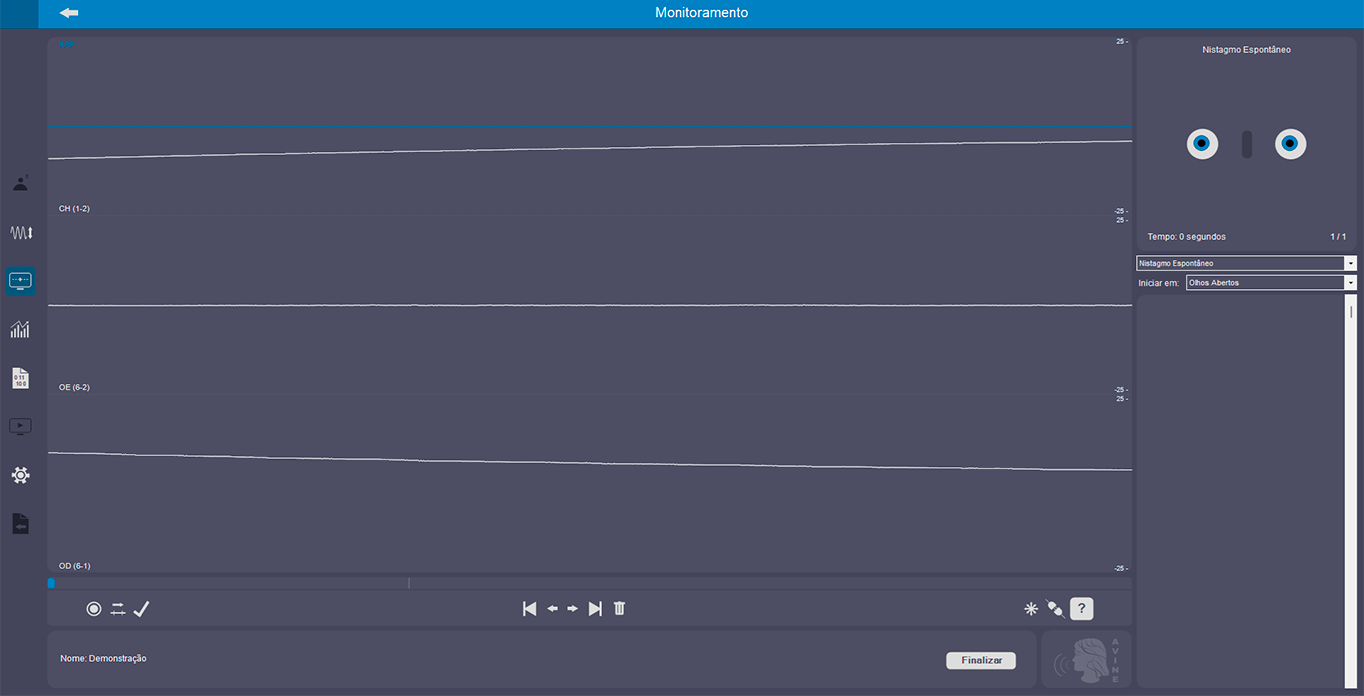
Task: Delete recording with the trash icon
Action: click(619, 609)
